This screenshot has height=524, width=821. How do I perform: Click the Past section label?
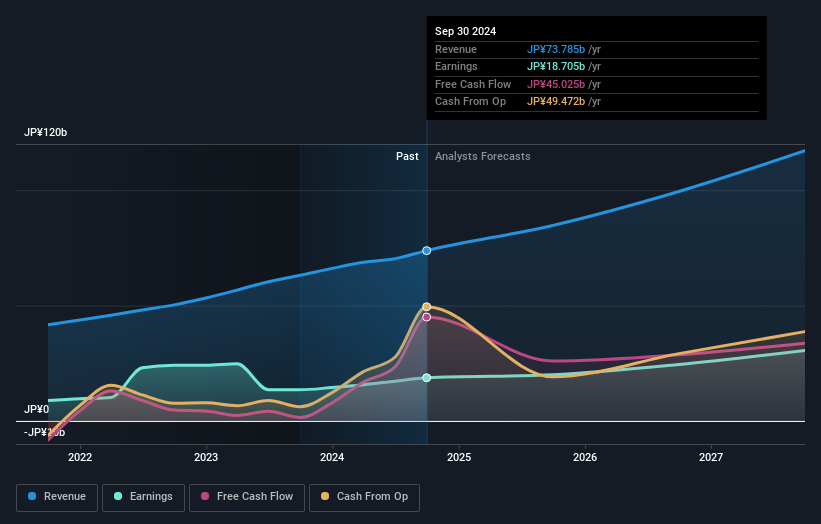[x=407, y=156]
